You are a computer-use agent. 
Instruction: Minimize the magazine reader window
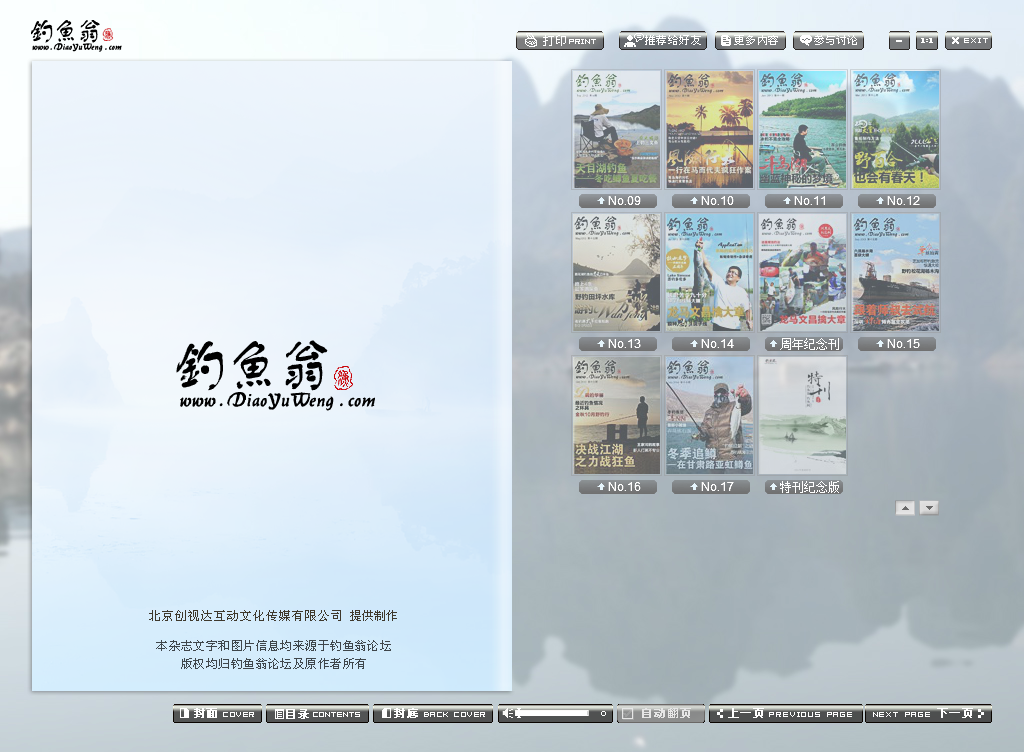point(899,40)
